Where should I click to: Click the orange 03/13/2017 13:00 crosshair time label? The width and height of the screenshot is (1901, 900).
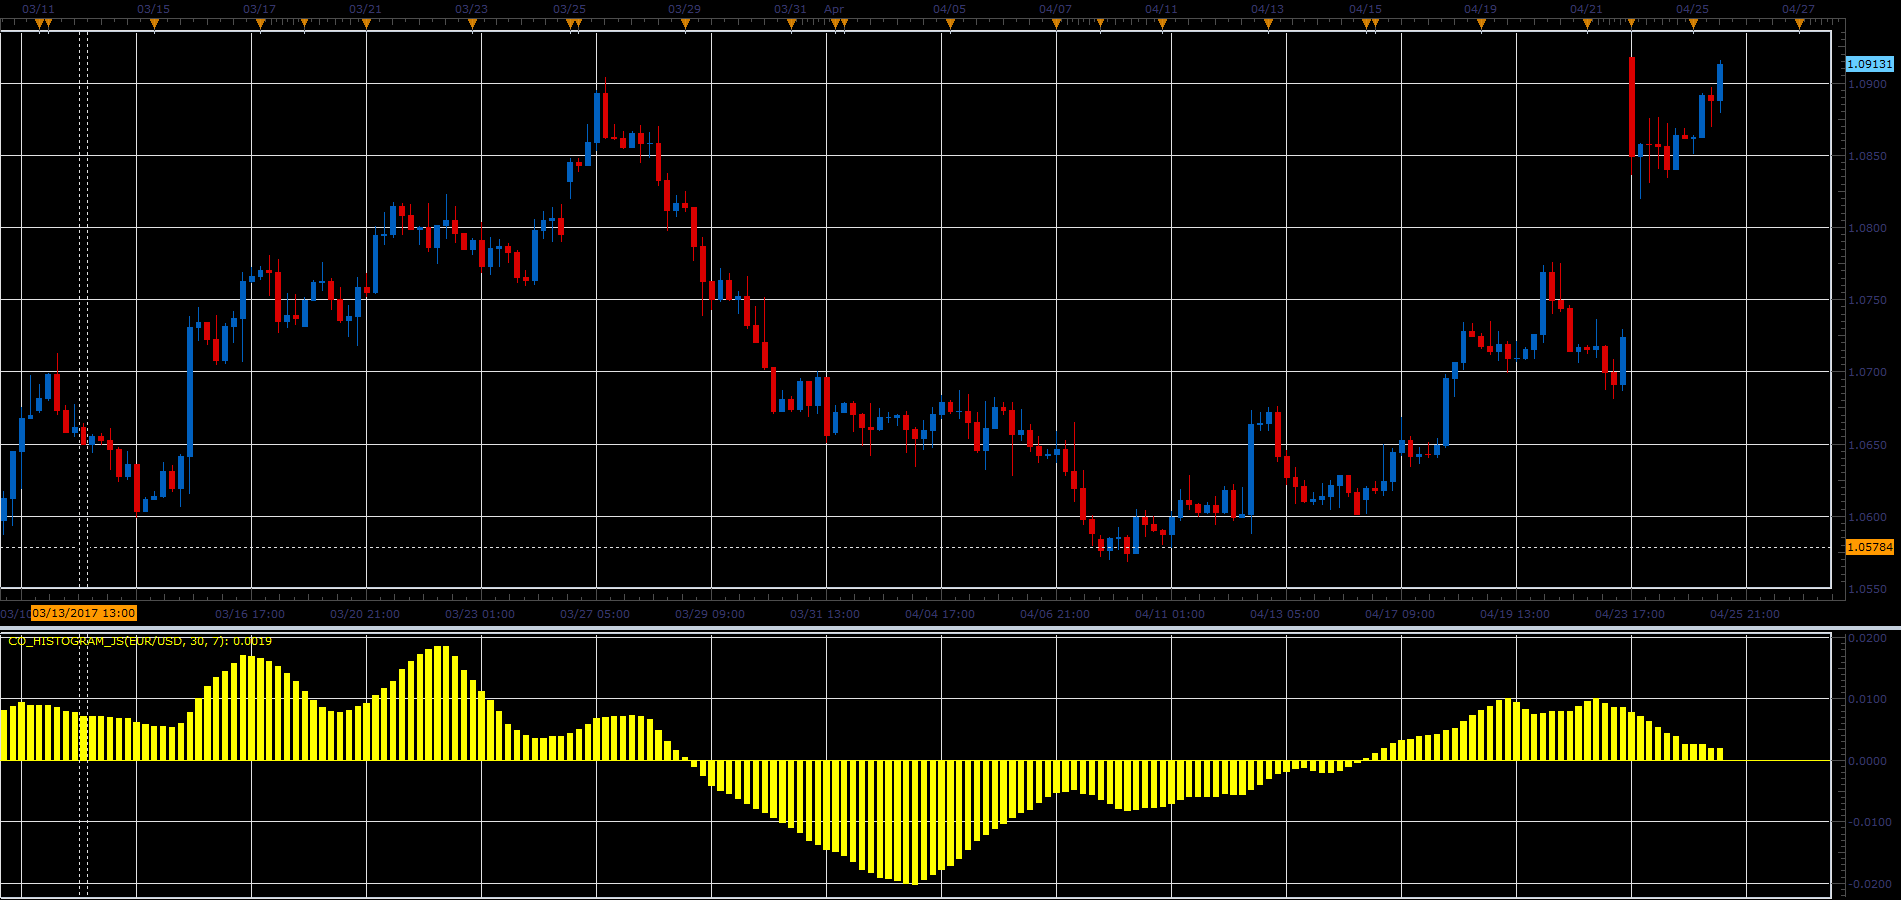pos(84,613)
